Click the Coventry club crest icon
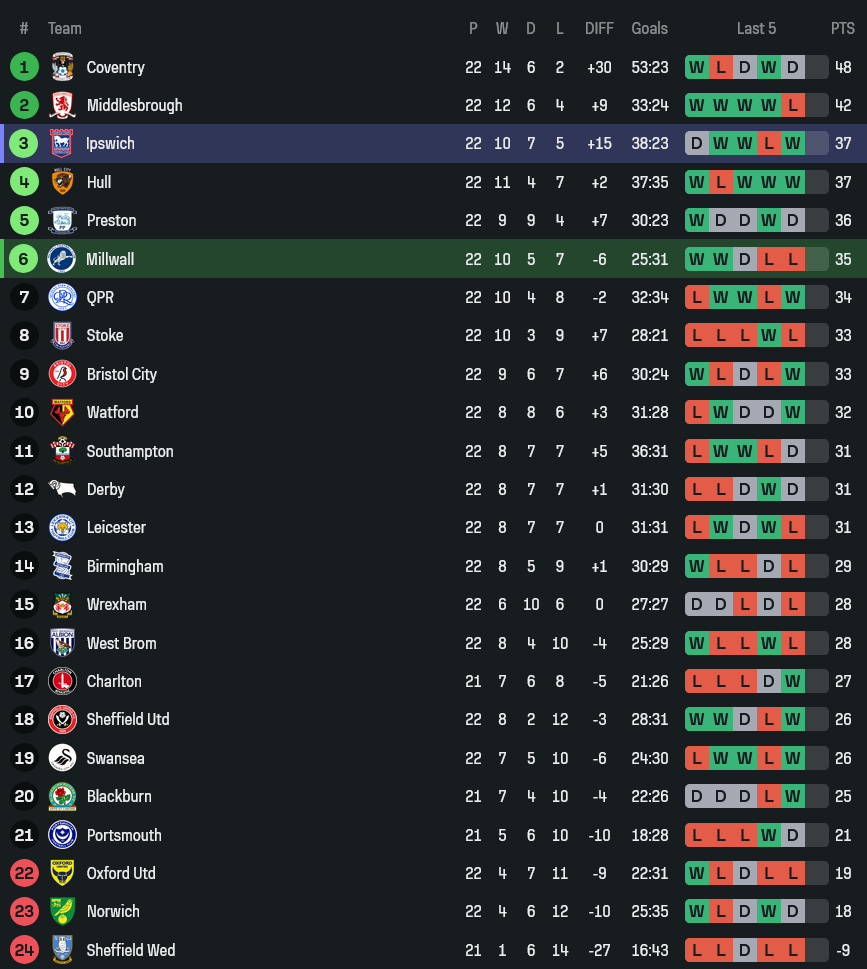Image resolution: width=867 pixels, height=969 pixels. click(62, 67)
